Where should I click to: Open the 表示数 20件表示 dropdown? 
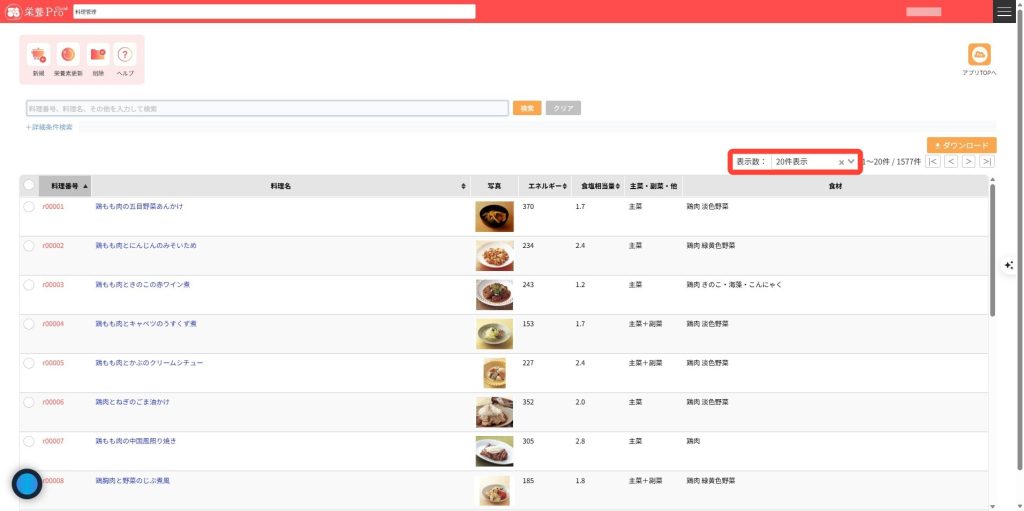tap(812, 161)
